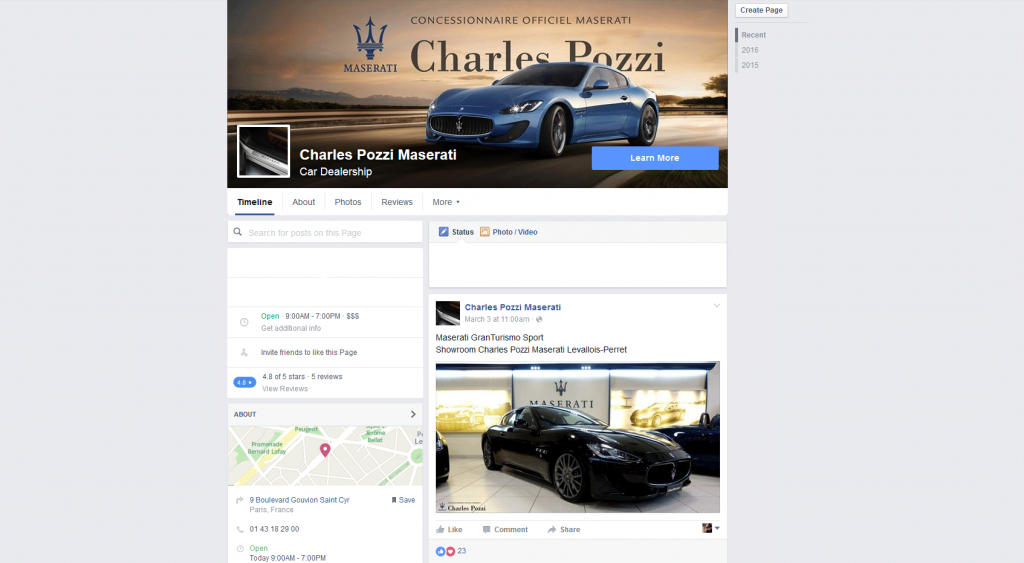This screenshot has height=563, width=1024.
Task: Open the March 3 at 11:00am timestamp
Action: (x=497, y=319)
